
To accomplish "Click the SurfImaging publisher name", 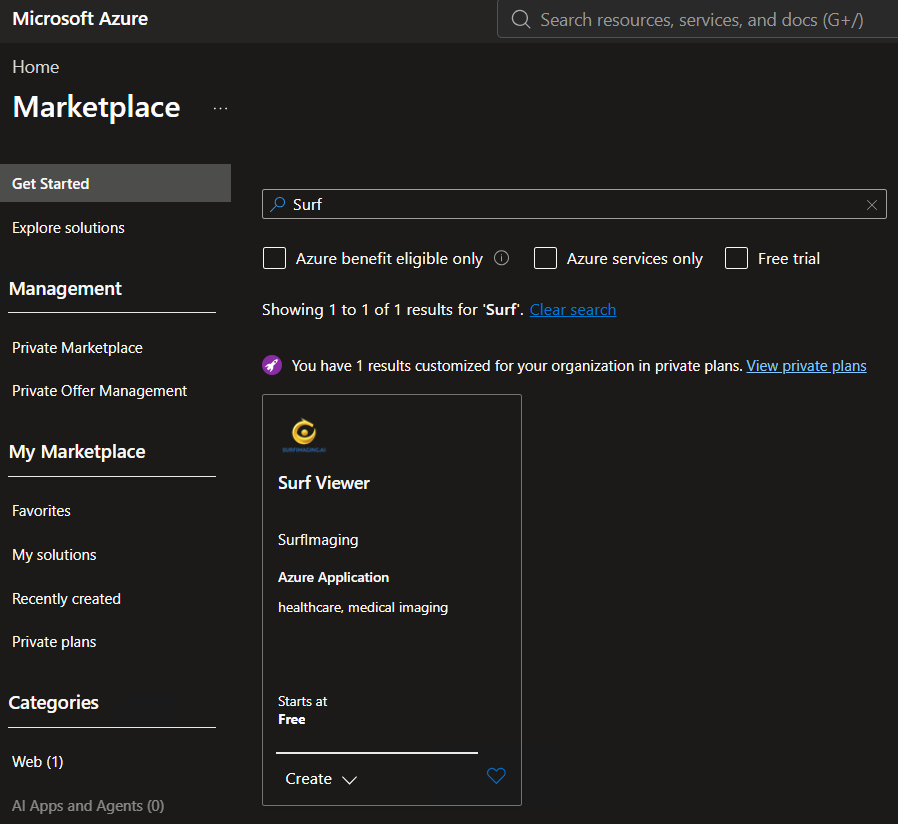I will pyautogui.click(x=318, y=540).
